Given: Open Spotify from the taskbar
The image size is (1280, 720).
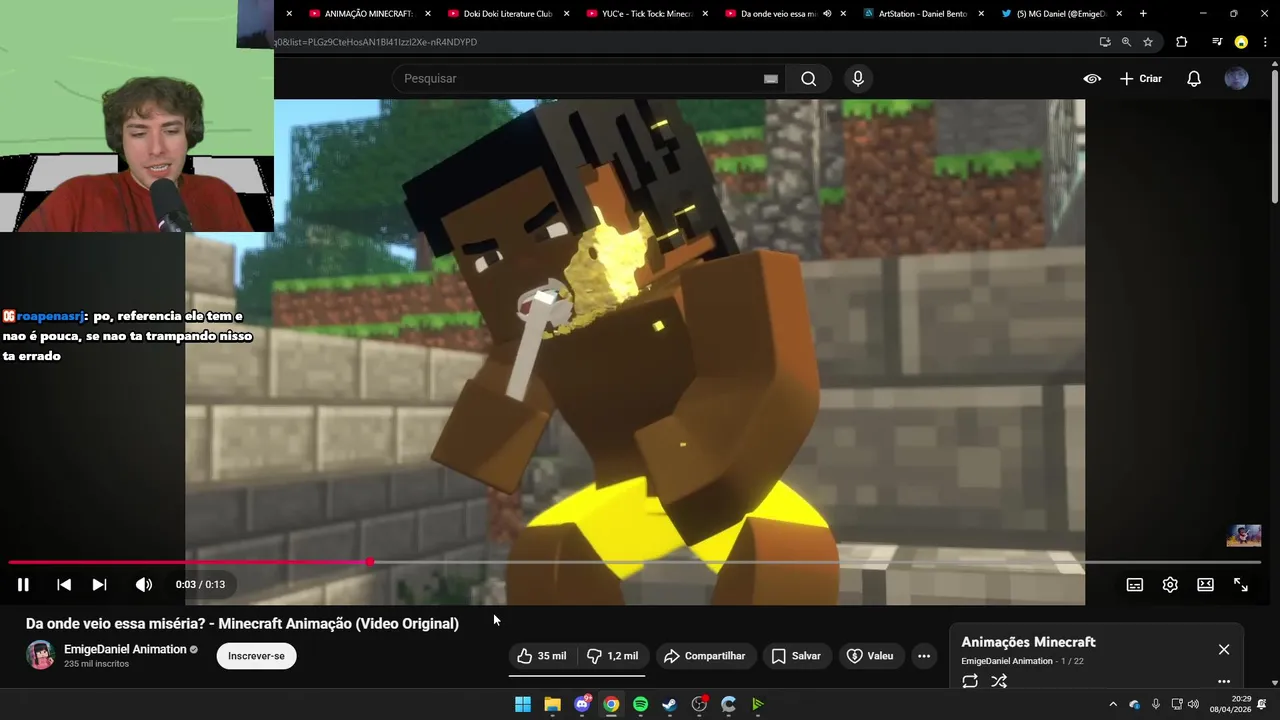Looking at the screenshot, I should pyautogui.click(x=640, y=705).
